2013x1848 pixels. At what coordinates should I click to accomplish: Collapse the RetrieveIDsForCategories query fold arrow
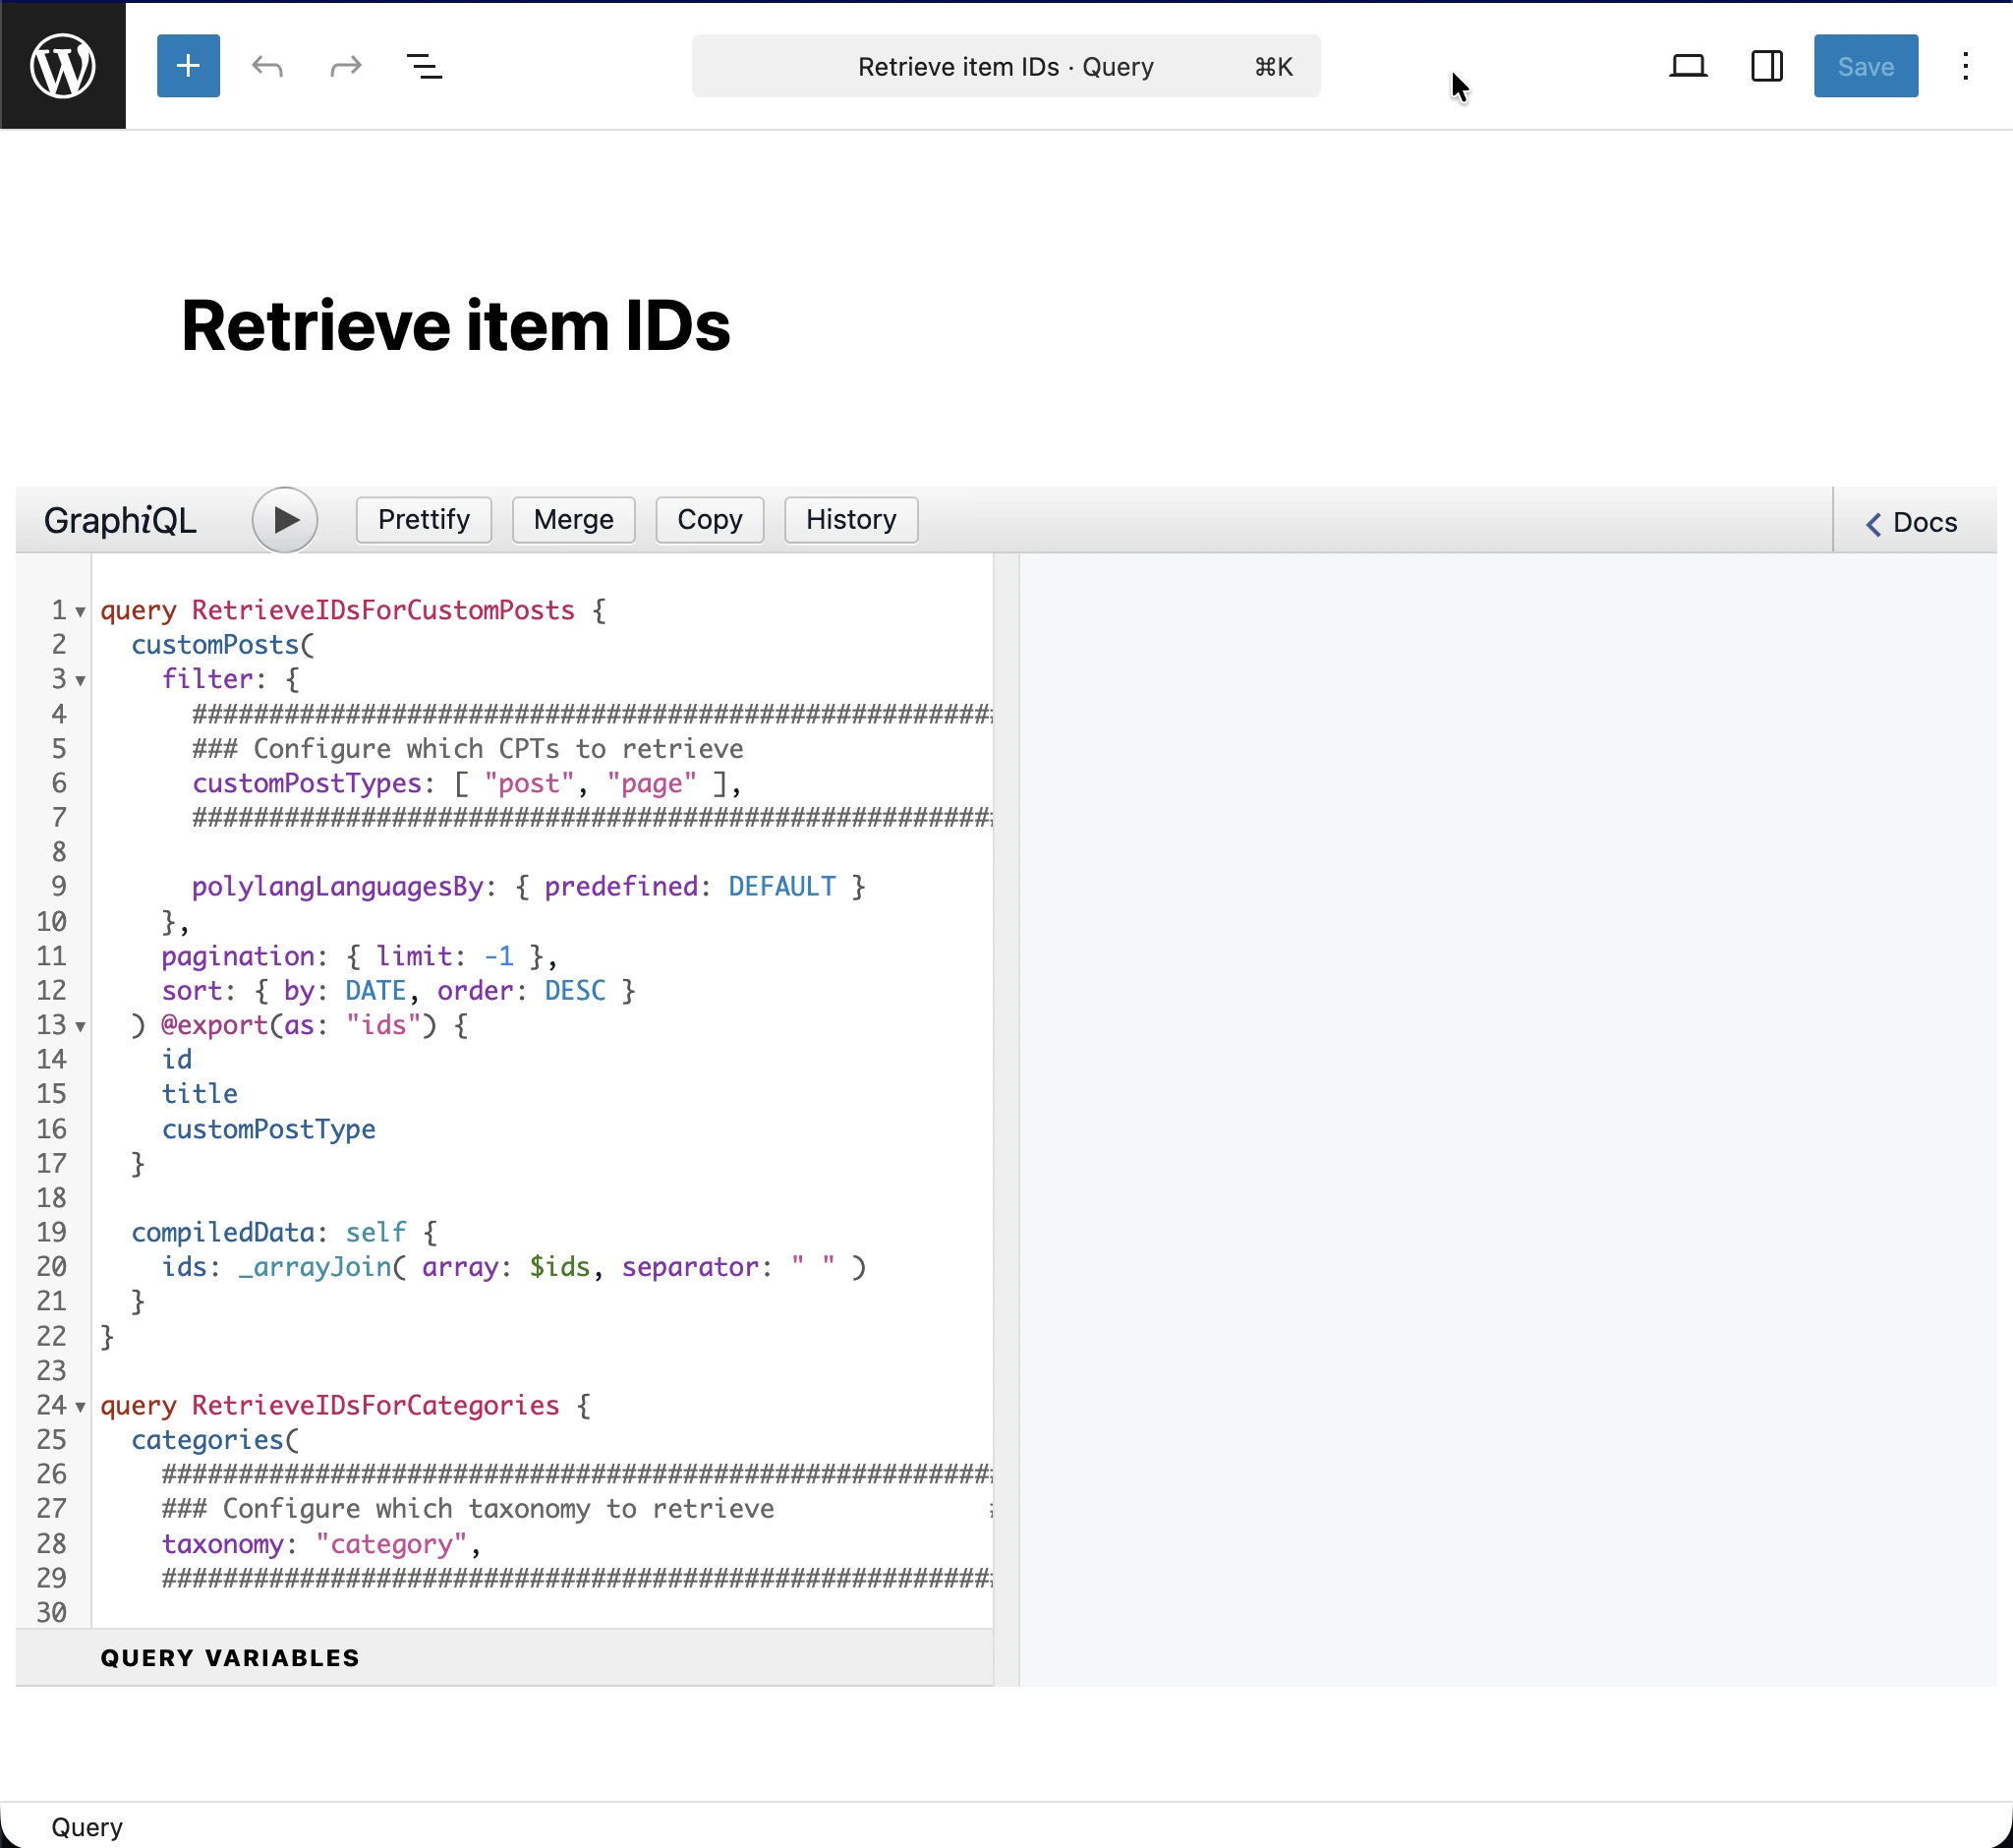pyautogui.click(x=80, y=1406)
